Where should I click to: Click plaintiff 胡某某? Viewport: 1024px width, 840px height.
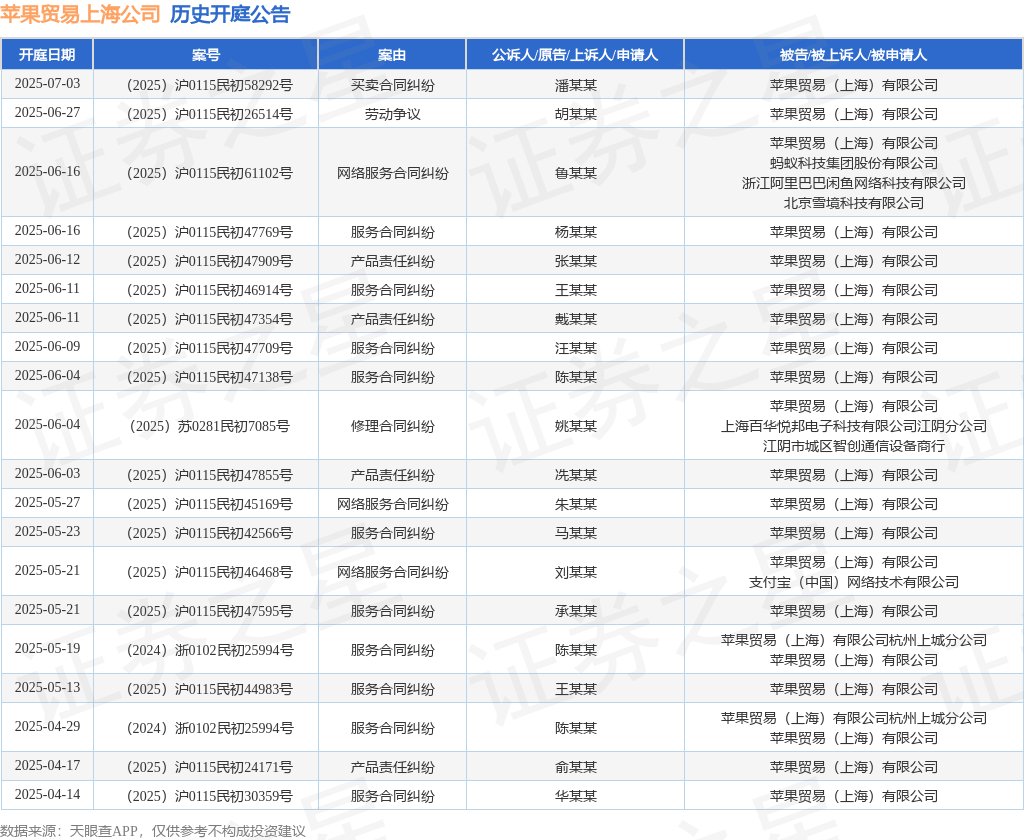575,114
